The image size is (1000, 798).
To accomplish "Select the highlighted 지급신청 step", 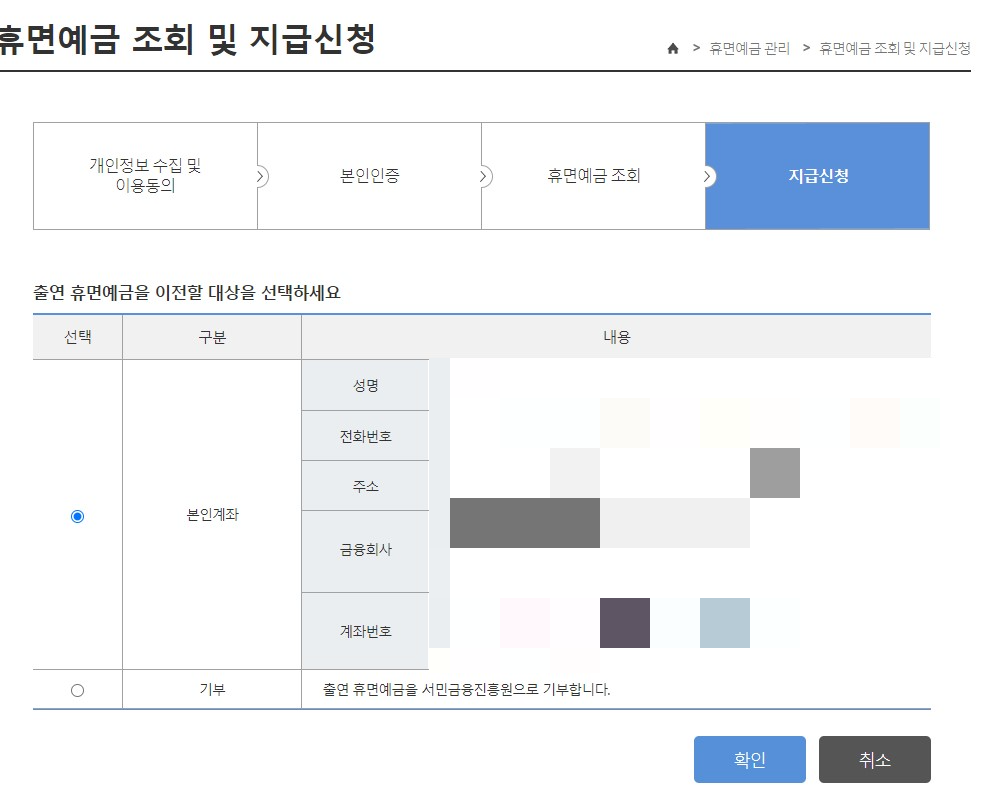I will (x=817, y=176).
